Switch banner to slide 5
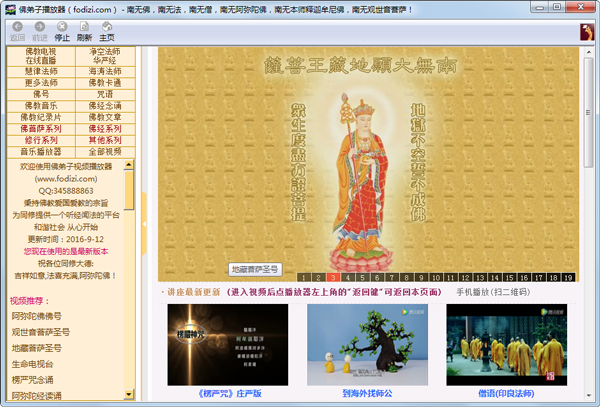 [x=362, y=277]
